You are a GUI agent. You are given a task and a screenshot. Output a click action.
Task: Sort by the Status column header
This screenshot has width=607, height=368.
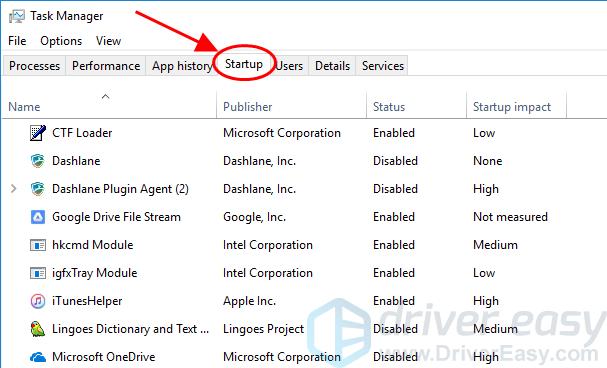389,107
